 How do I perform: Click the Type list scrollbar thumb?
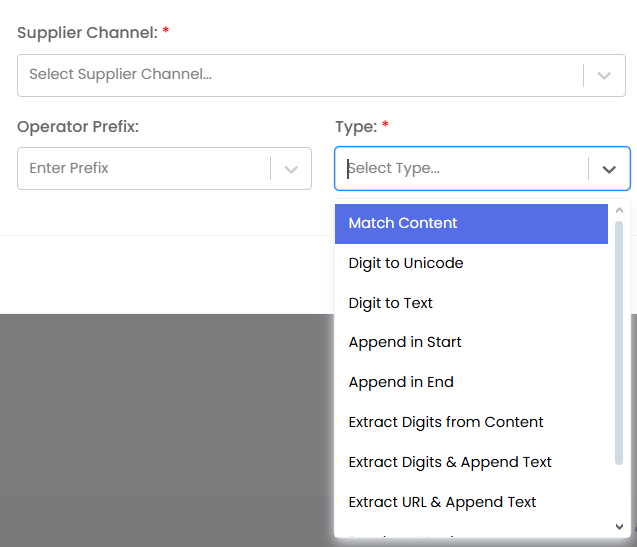[x=620, y=340]
